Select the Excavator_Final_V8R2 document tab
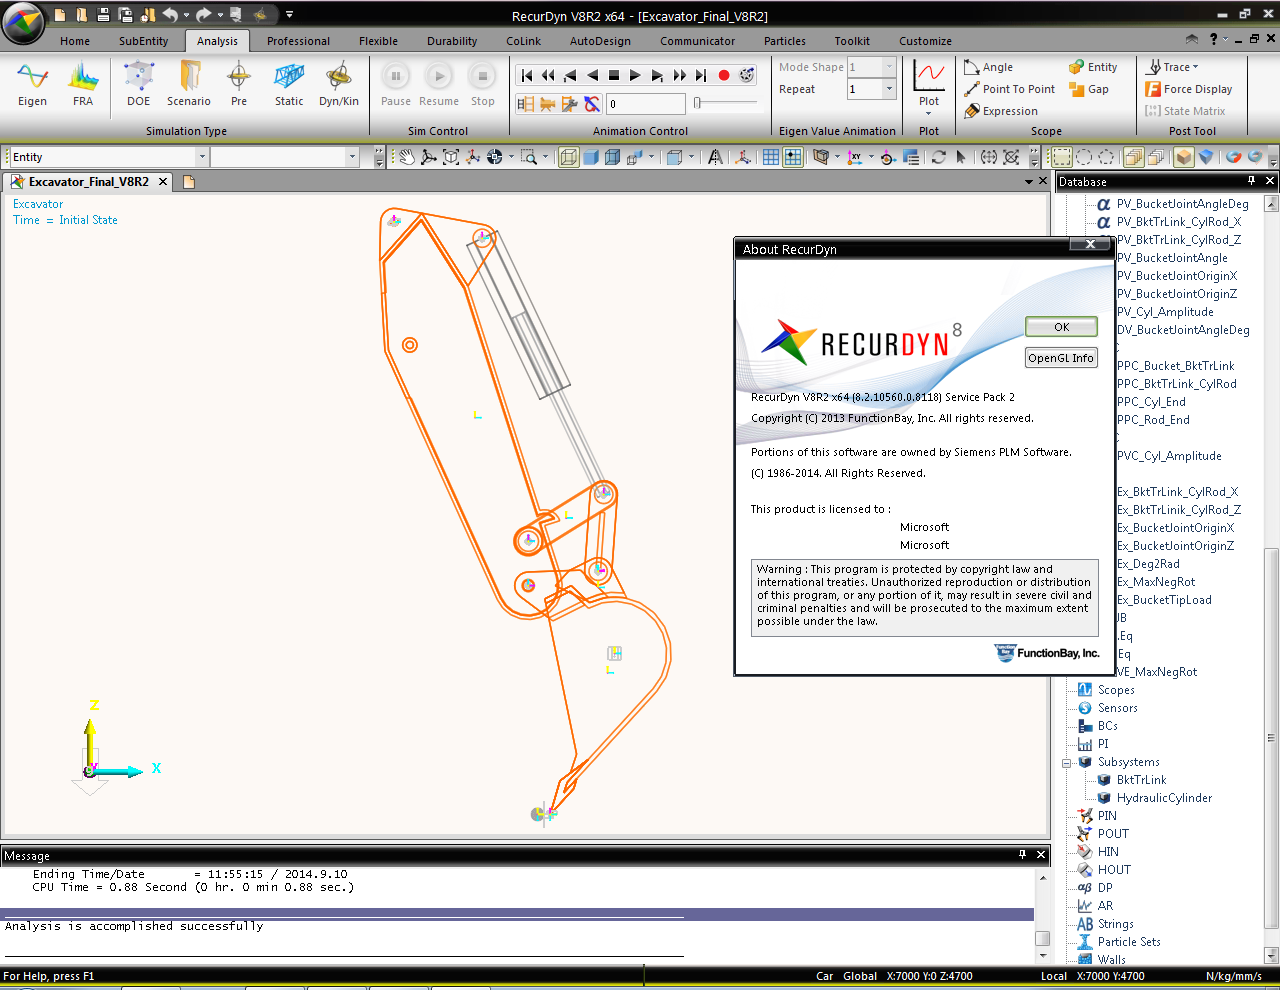The width and height of the screenshot is (1280, 990). coord(88,182)
